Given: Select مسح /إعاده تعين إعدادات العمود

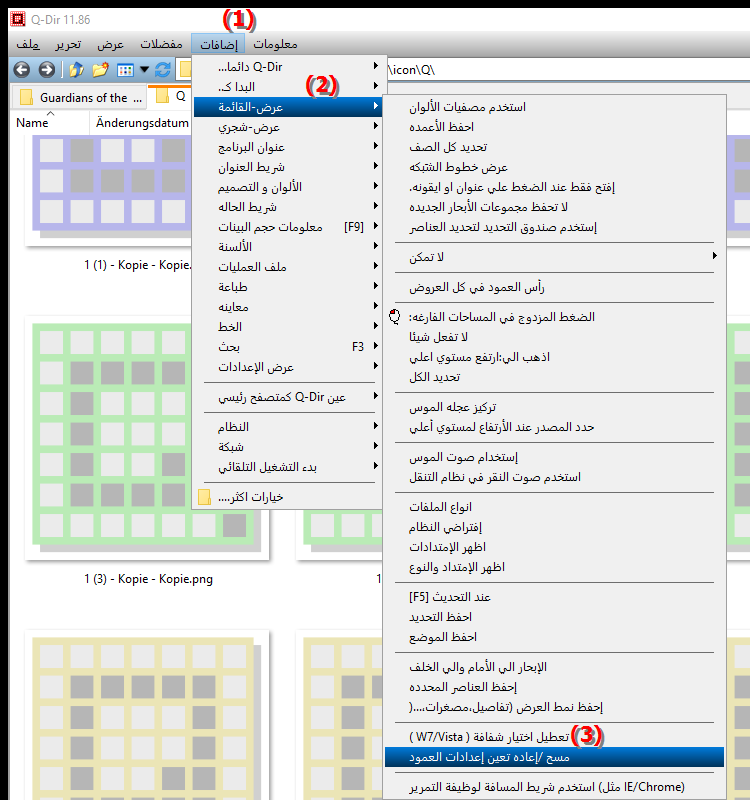Looking at the screenshot, I should (552, 757).
